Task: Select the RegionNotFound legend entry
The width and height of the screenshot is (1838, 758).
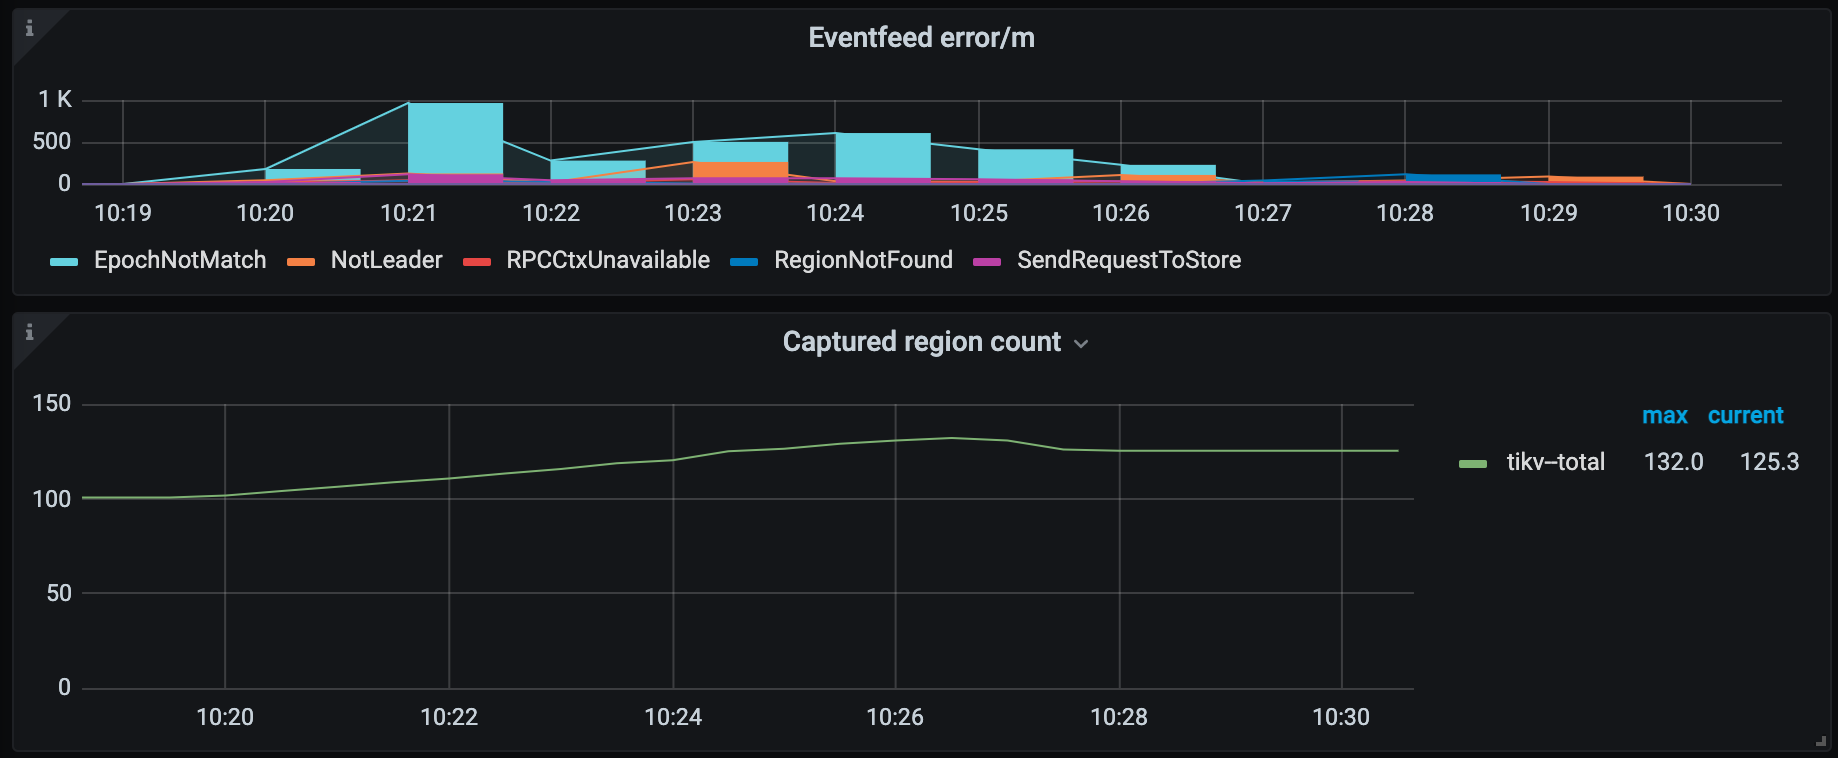Action: (x=864, y=260)
